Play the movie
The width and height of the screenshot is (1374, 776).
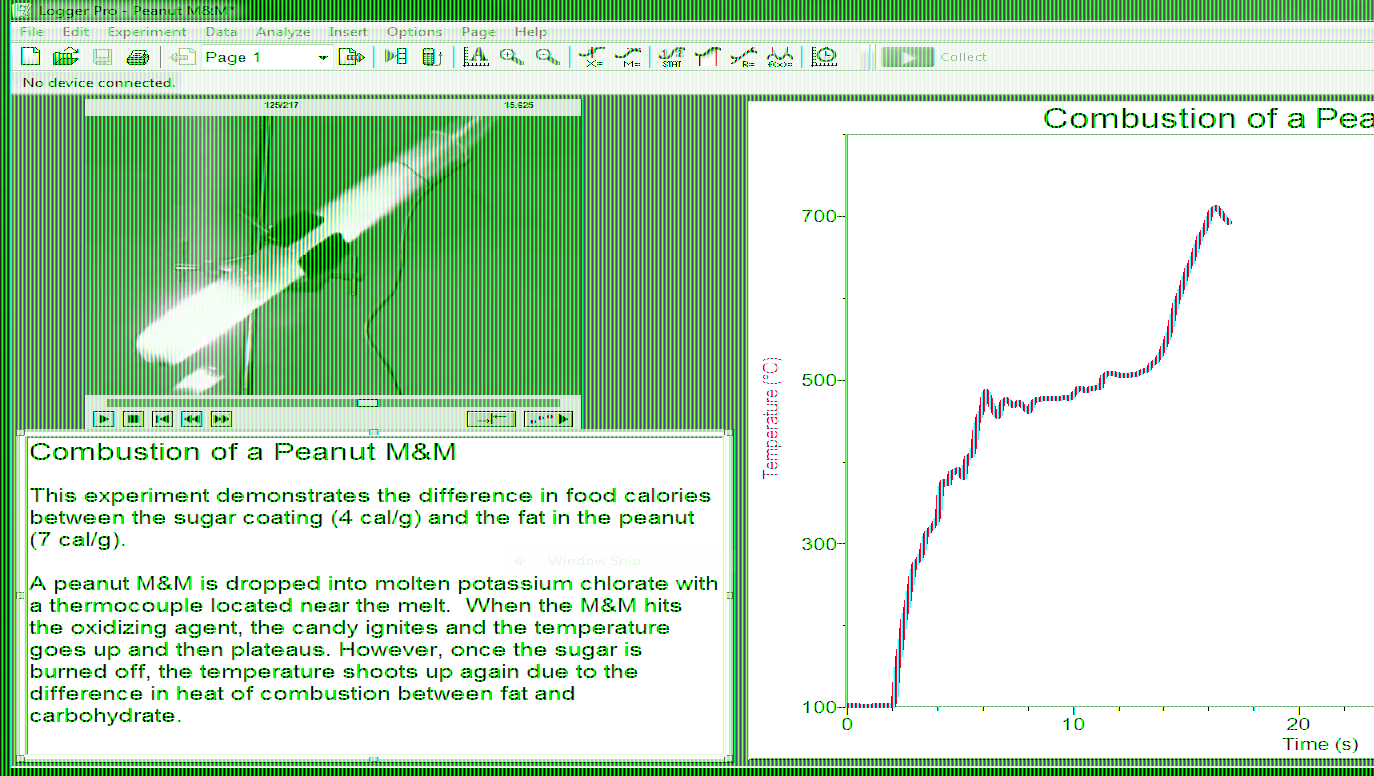[x=103, y=419]
